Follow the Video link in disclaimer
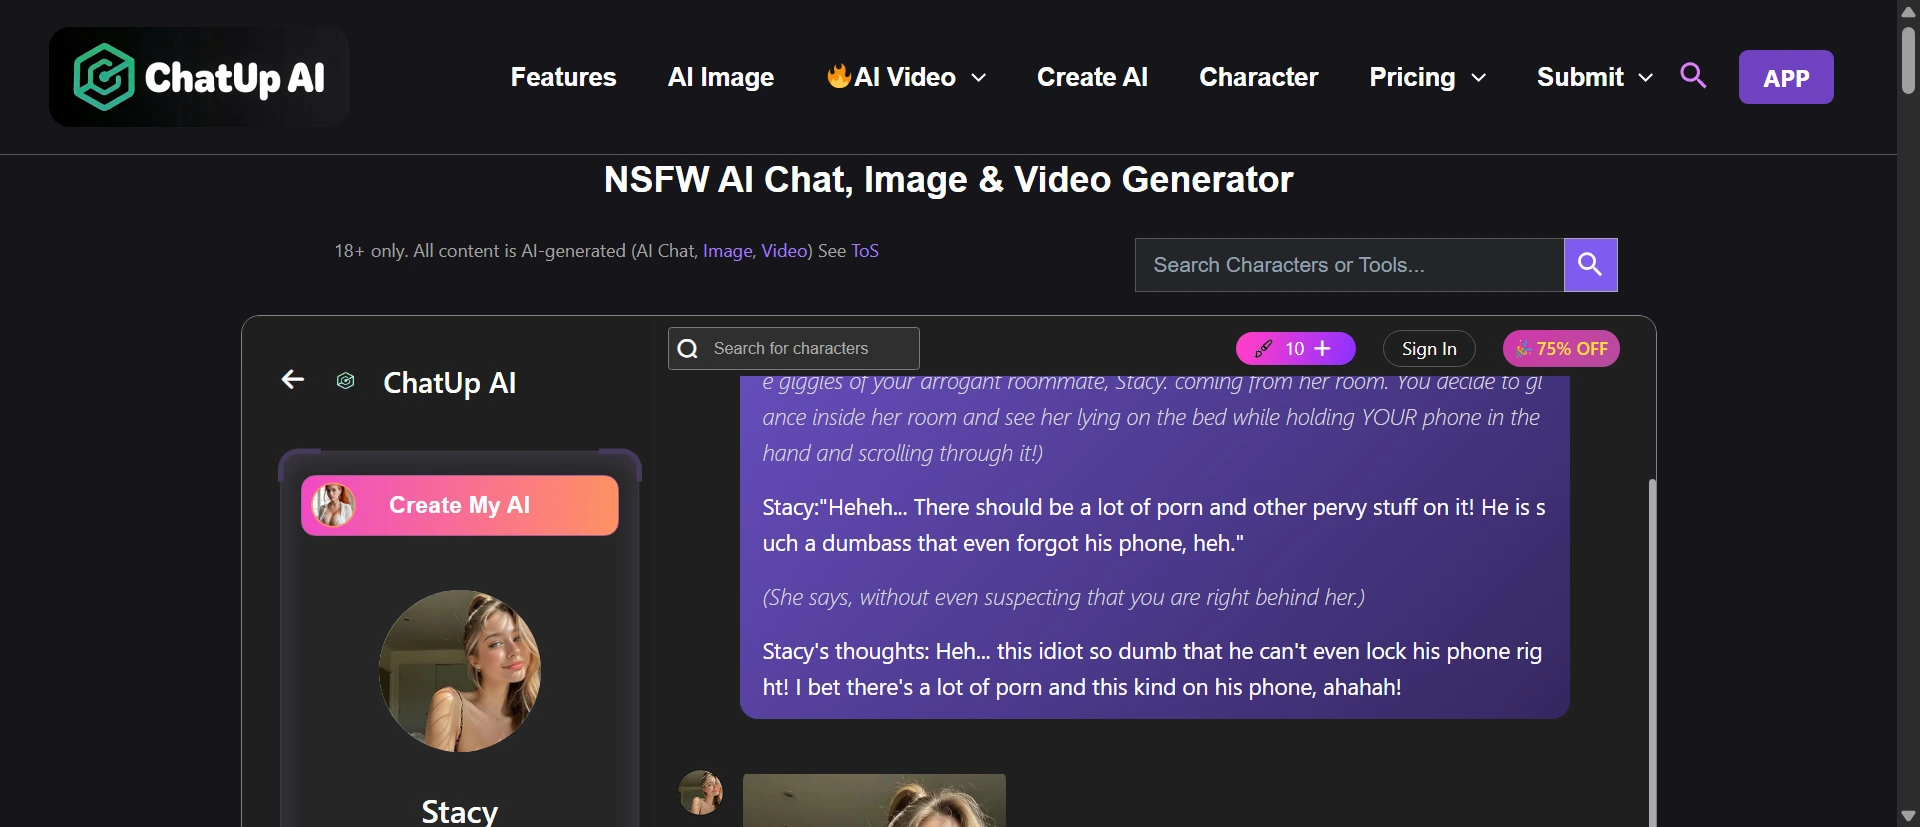1920x827 pixels. click(x=784, y=251)
